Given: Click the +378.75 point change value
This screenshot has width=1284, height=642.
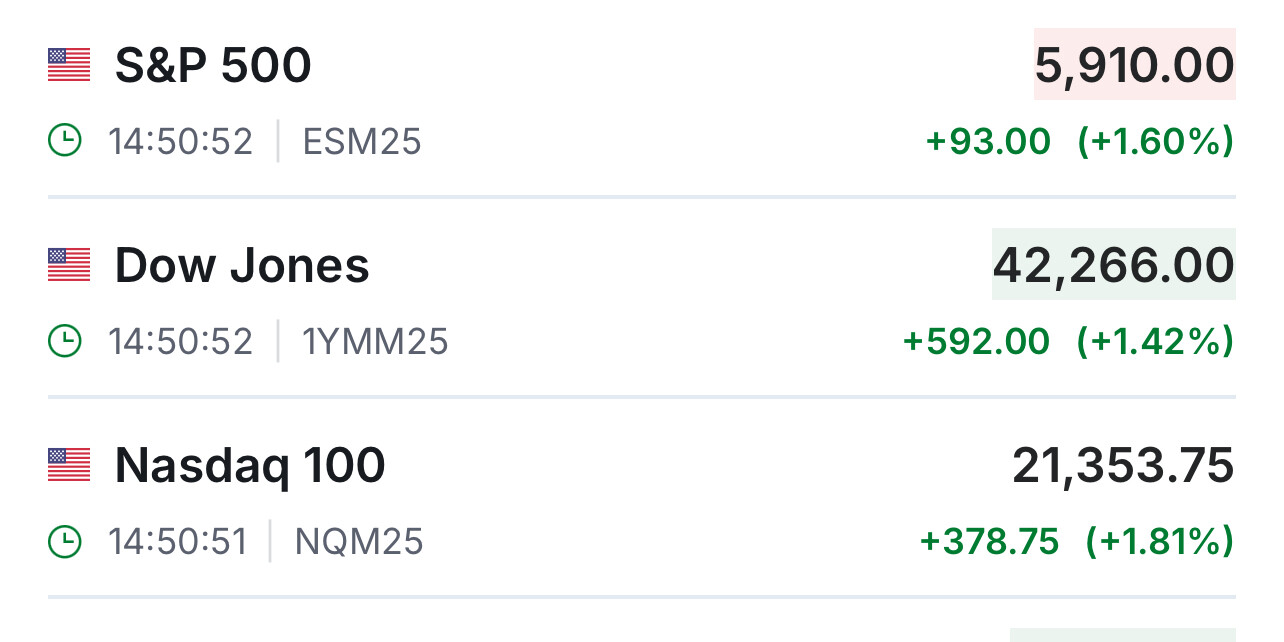Looking at the screenshot, I should click(x=989, y=541).
